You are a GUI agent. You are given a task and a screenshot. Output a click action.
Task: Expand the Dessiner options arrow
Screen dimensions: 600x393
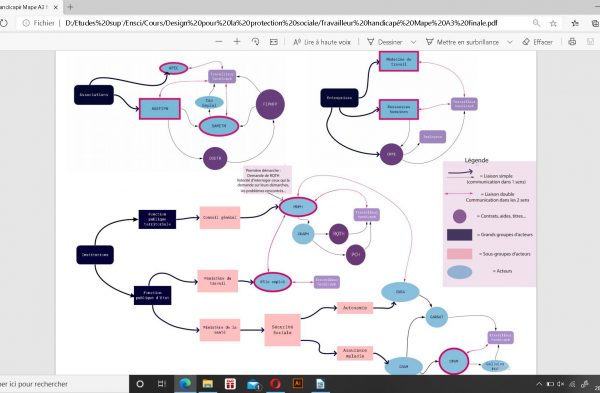coord(413,42)
